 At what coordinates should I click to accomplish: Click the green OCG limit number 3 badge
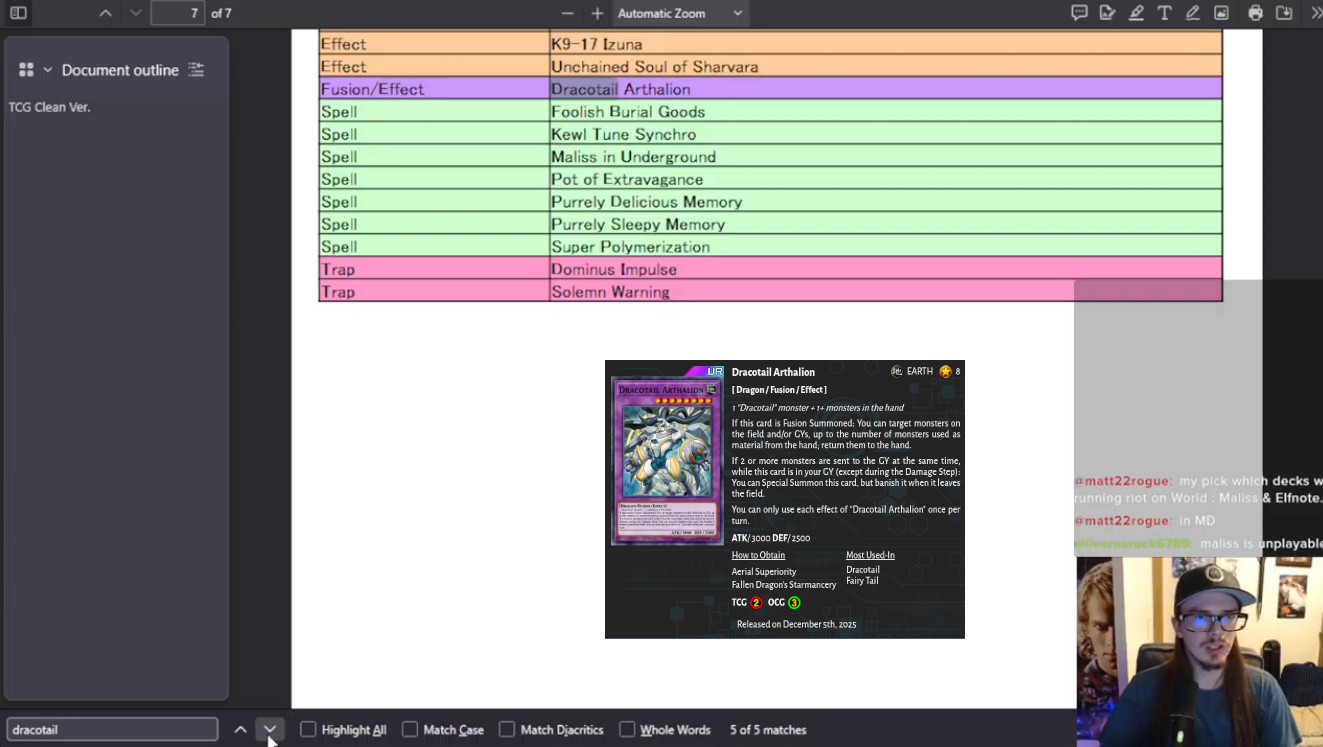[x=794, y=603]
